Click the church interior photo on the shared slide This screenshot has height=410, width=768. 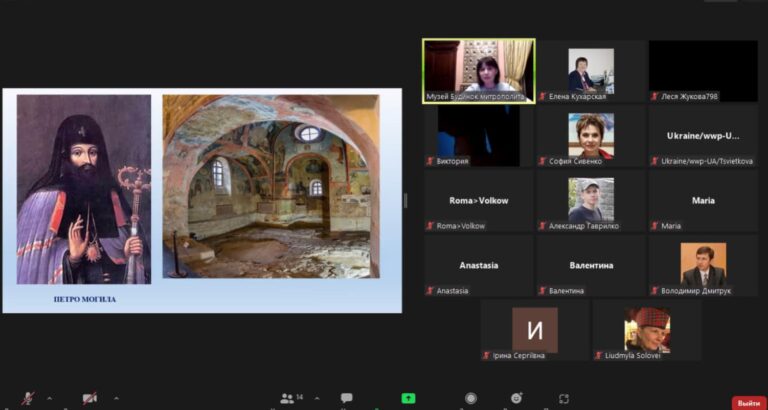(x=271, y=187)
